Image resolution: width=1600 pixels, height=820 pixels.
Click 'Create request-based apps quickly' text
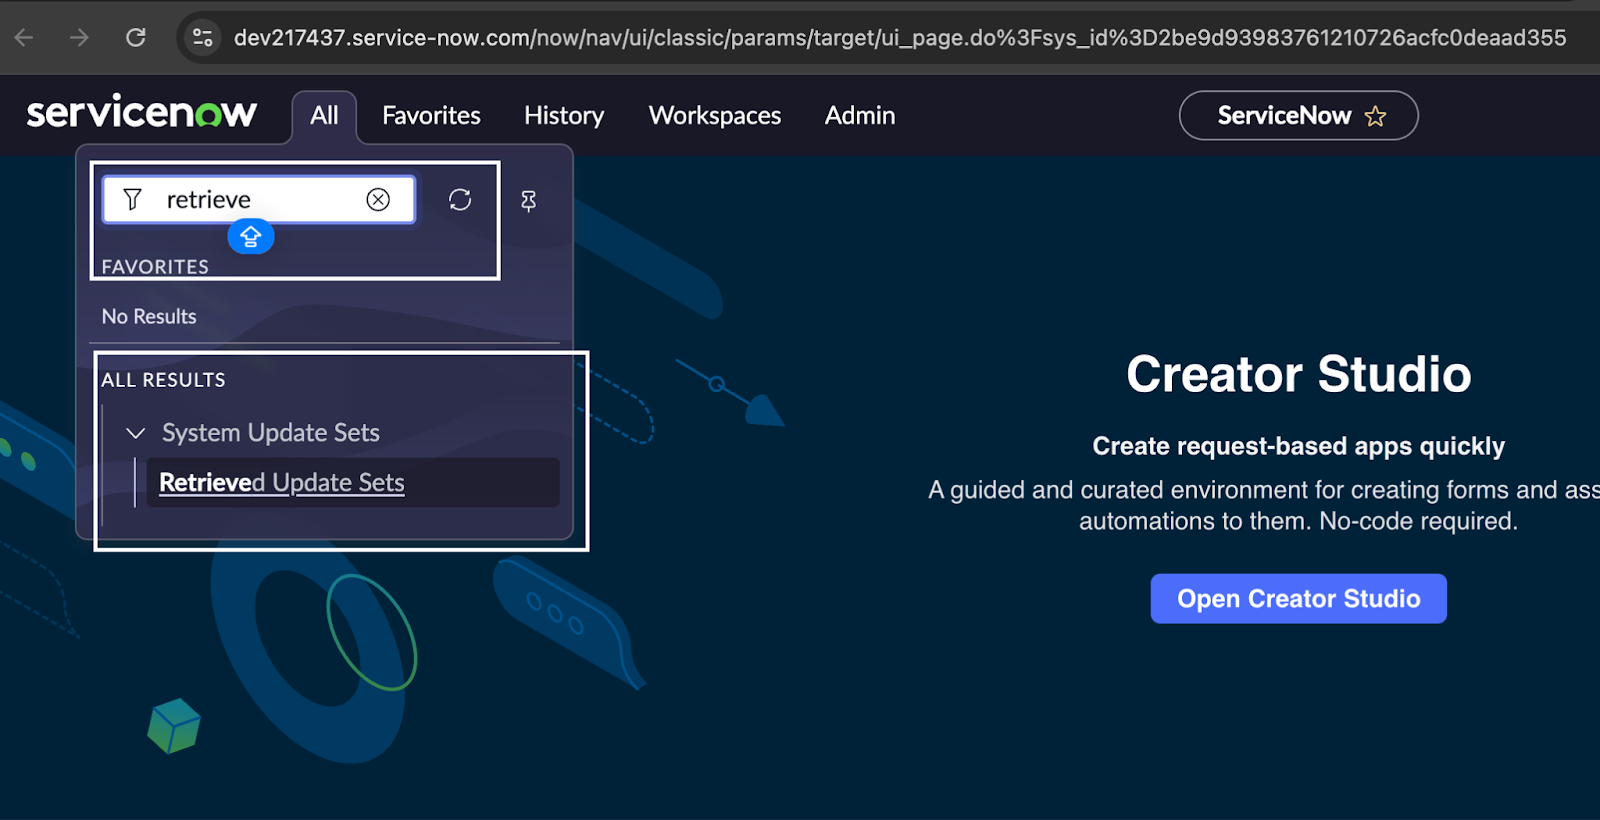1298,446
